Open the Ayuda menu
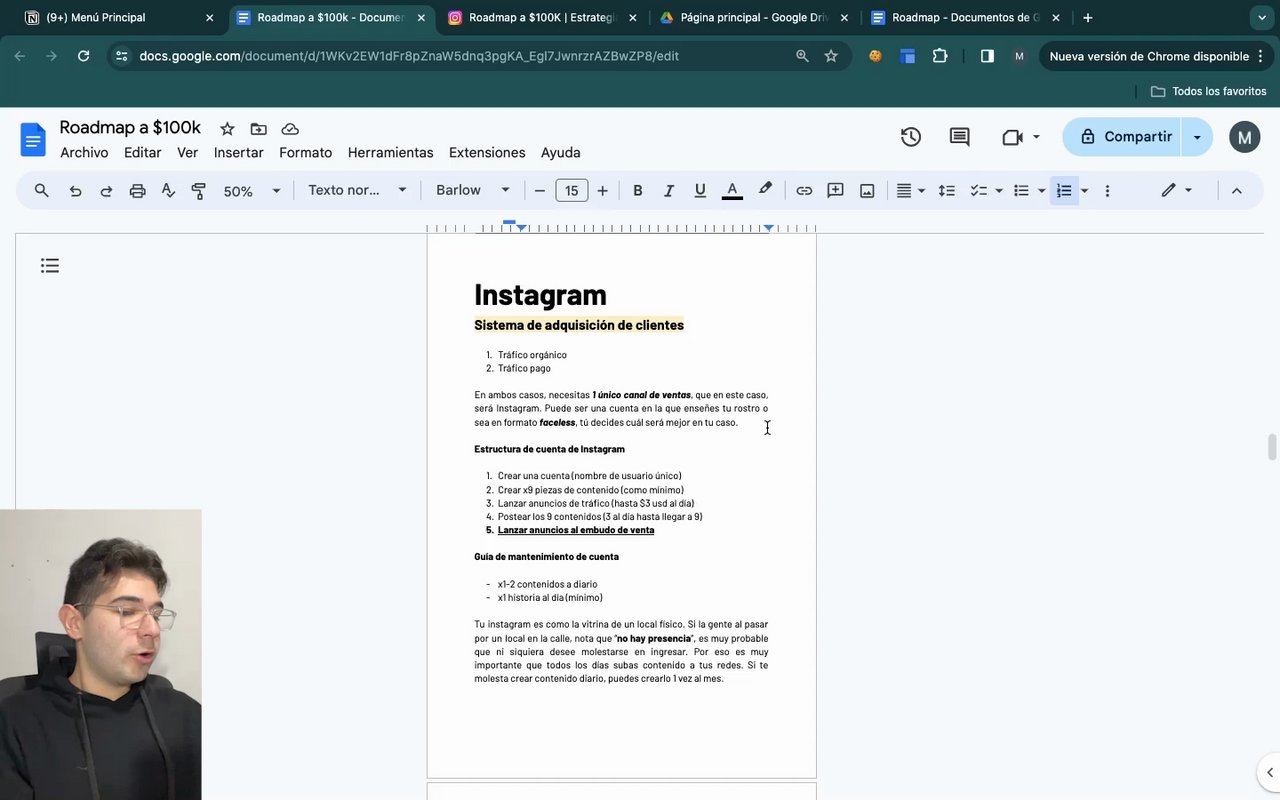The height and width of the screenshot is (800, 1280). [560, 153]
